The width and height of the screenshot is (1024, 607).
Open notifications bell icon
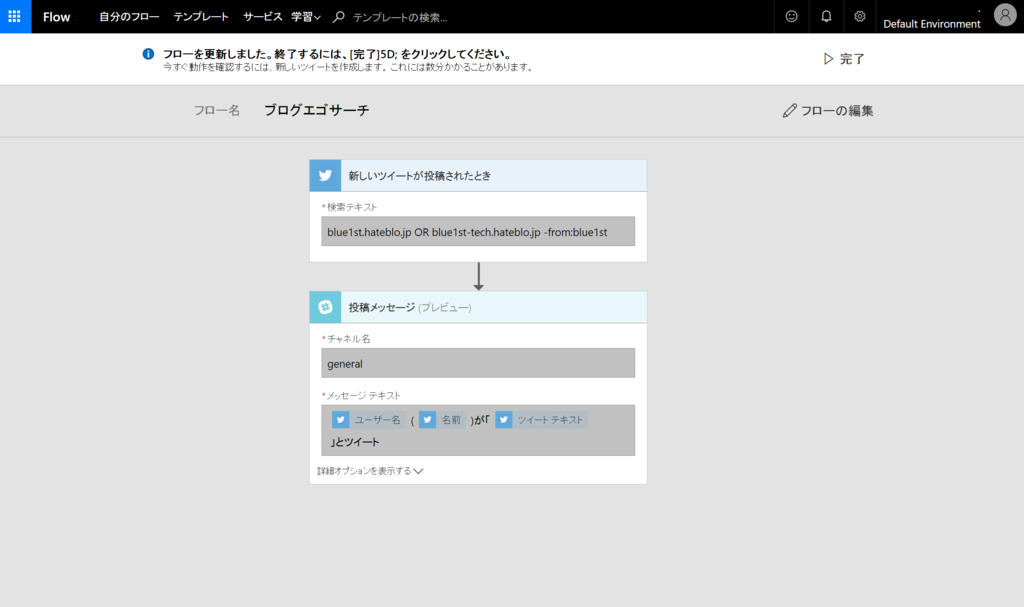pyautogui.click(x=826, y=16)
